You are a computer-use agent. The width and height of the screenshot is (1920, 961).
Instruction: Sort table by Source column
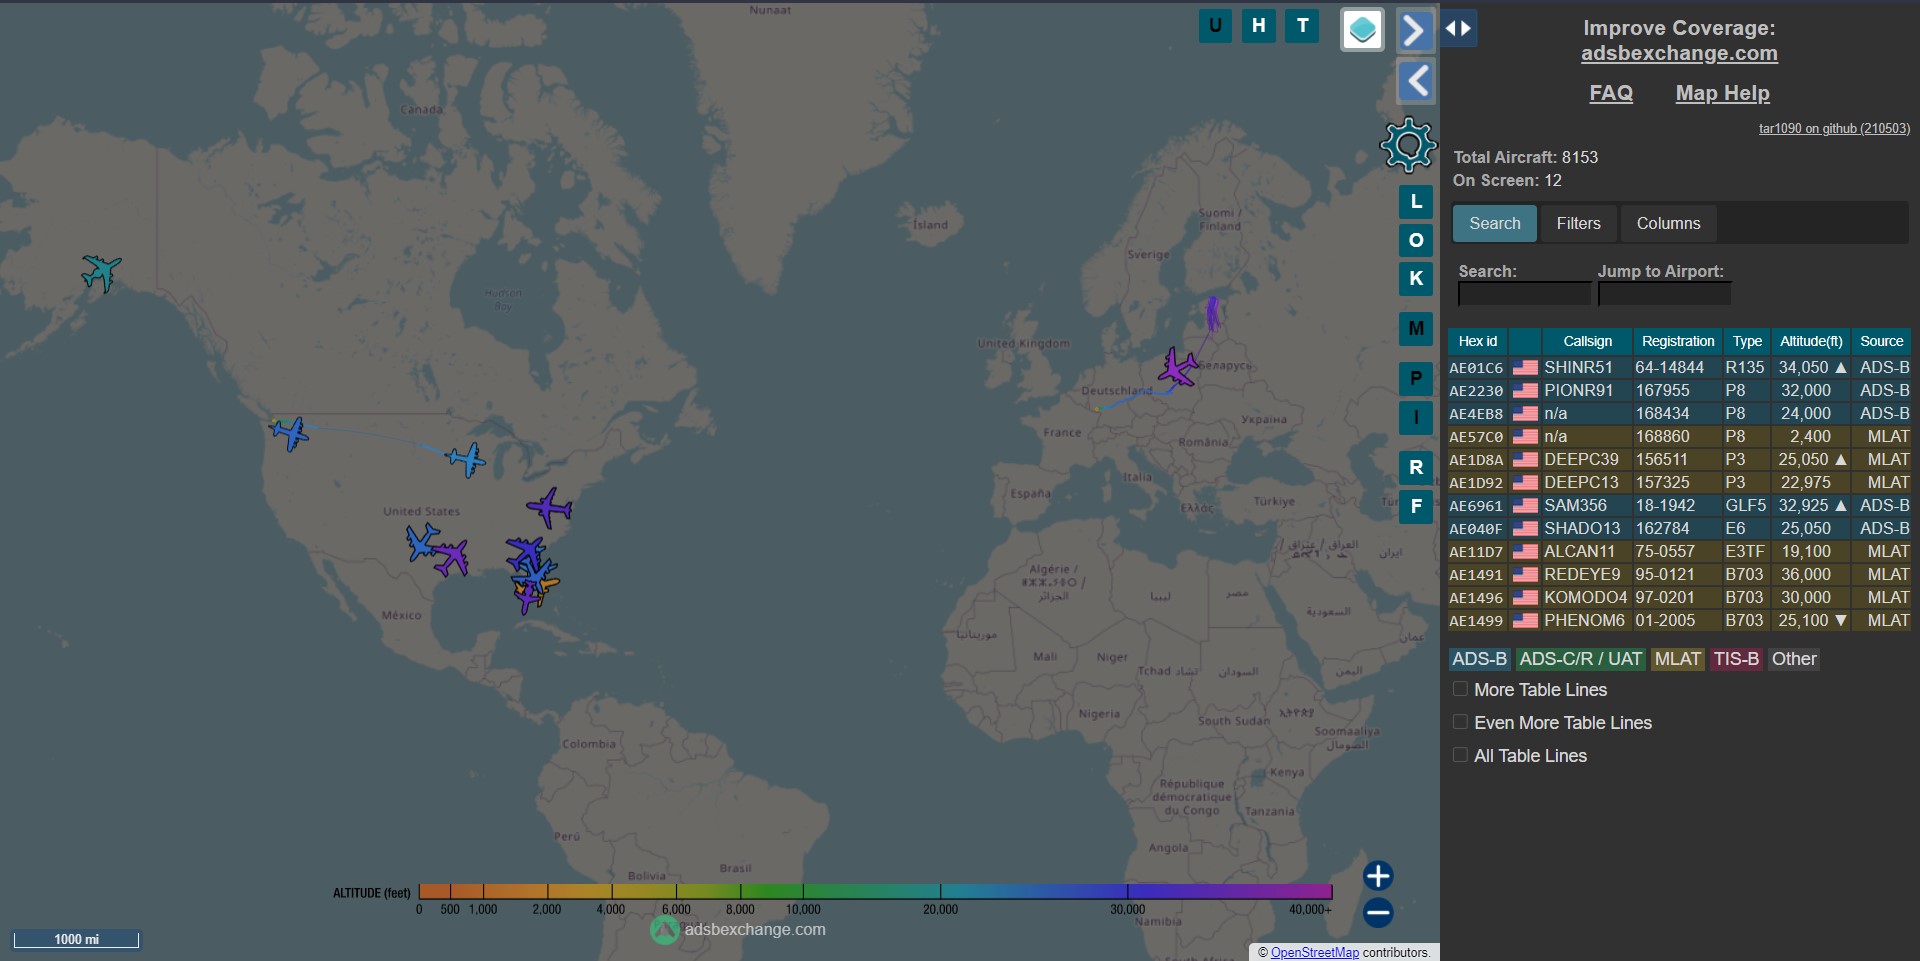[x=1881, y=341]
